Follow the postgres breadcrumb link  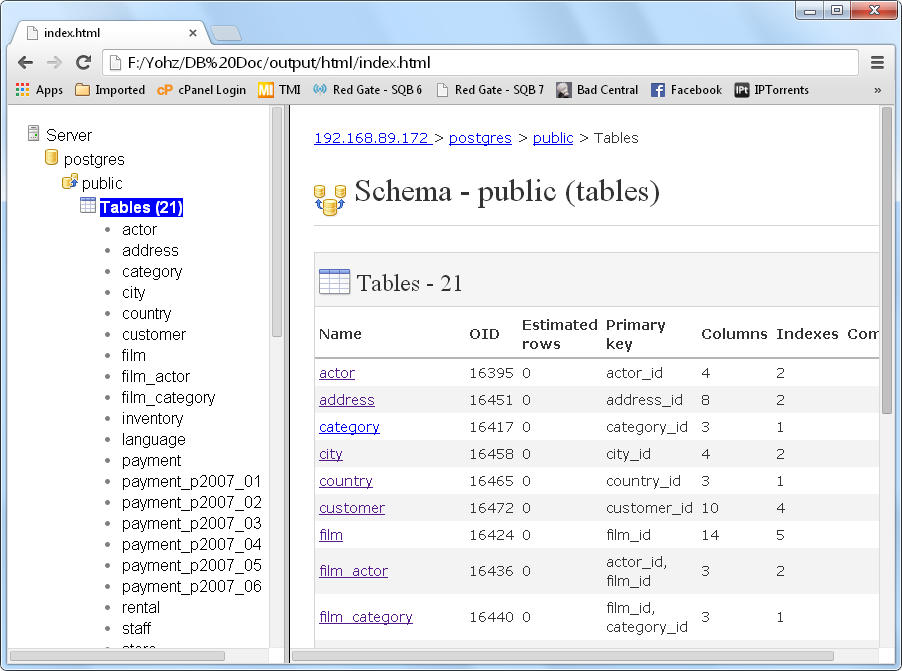(479, 138)
